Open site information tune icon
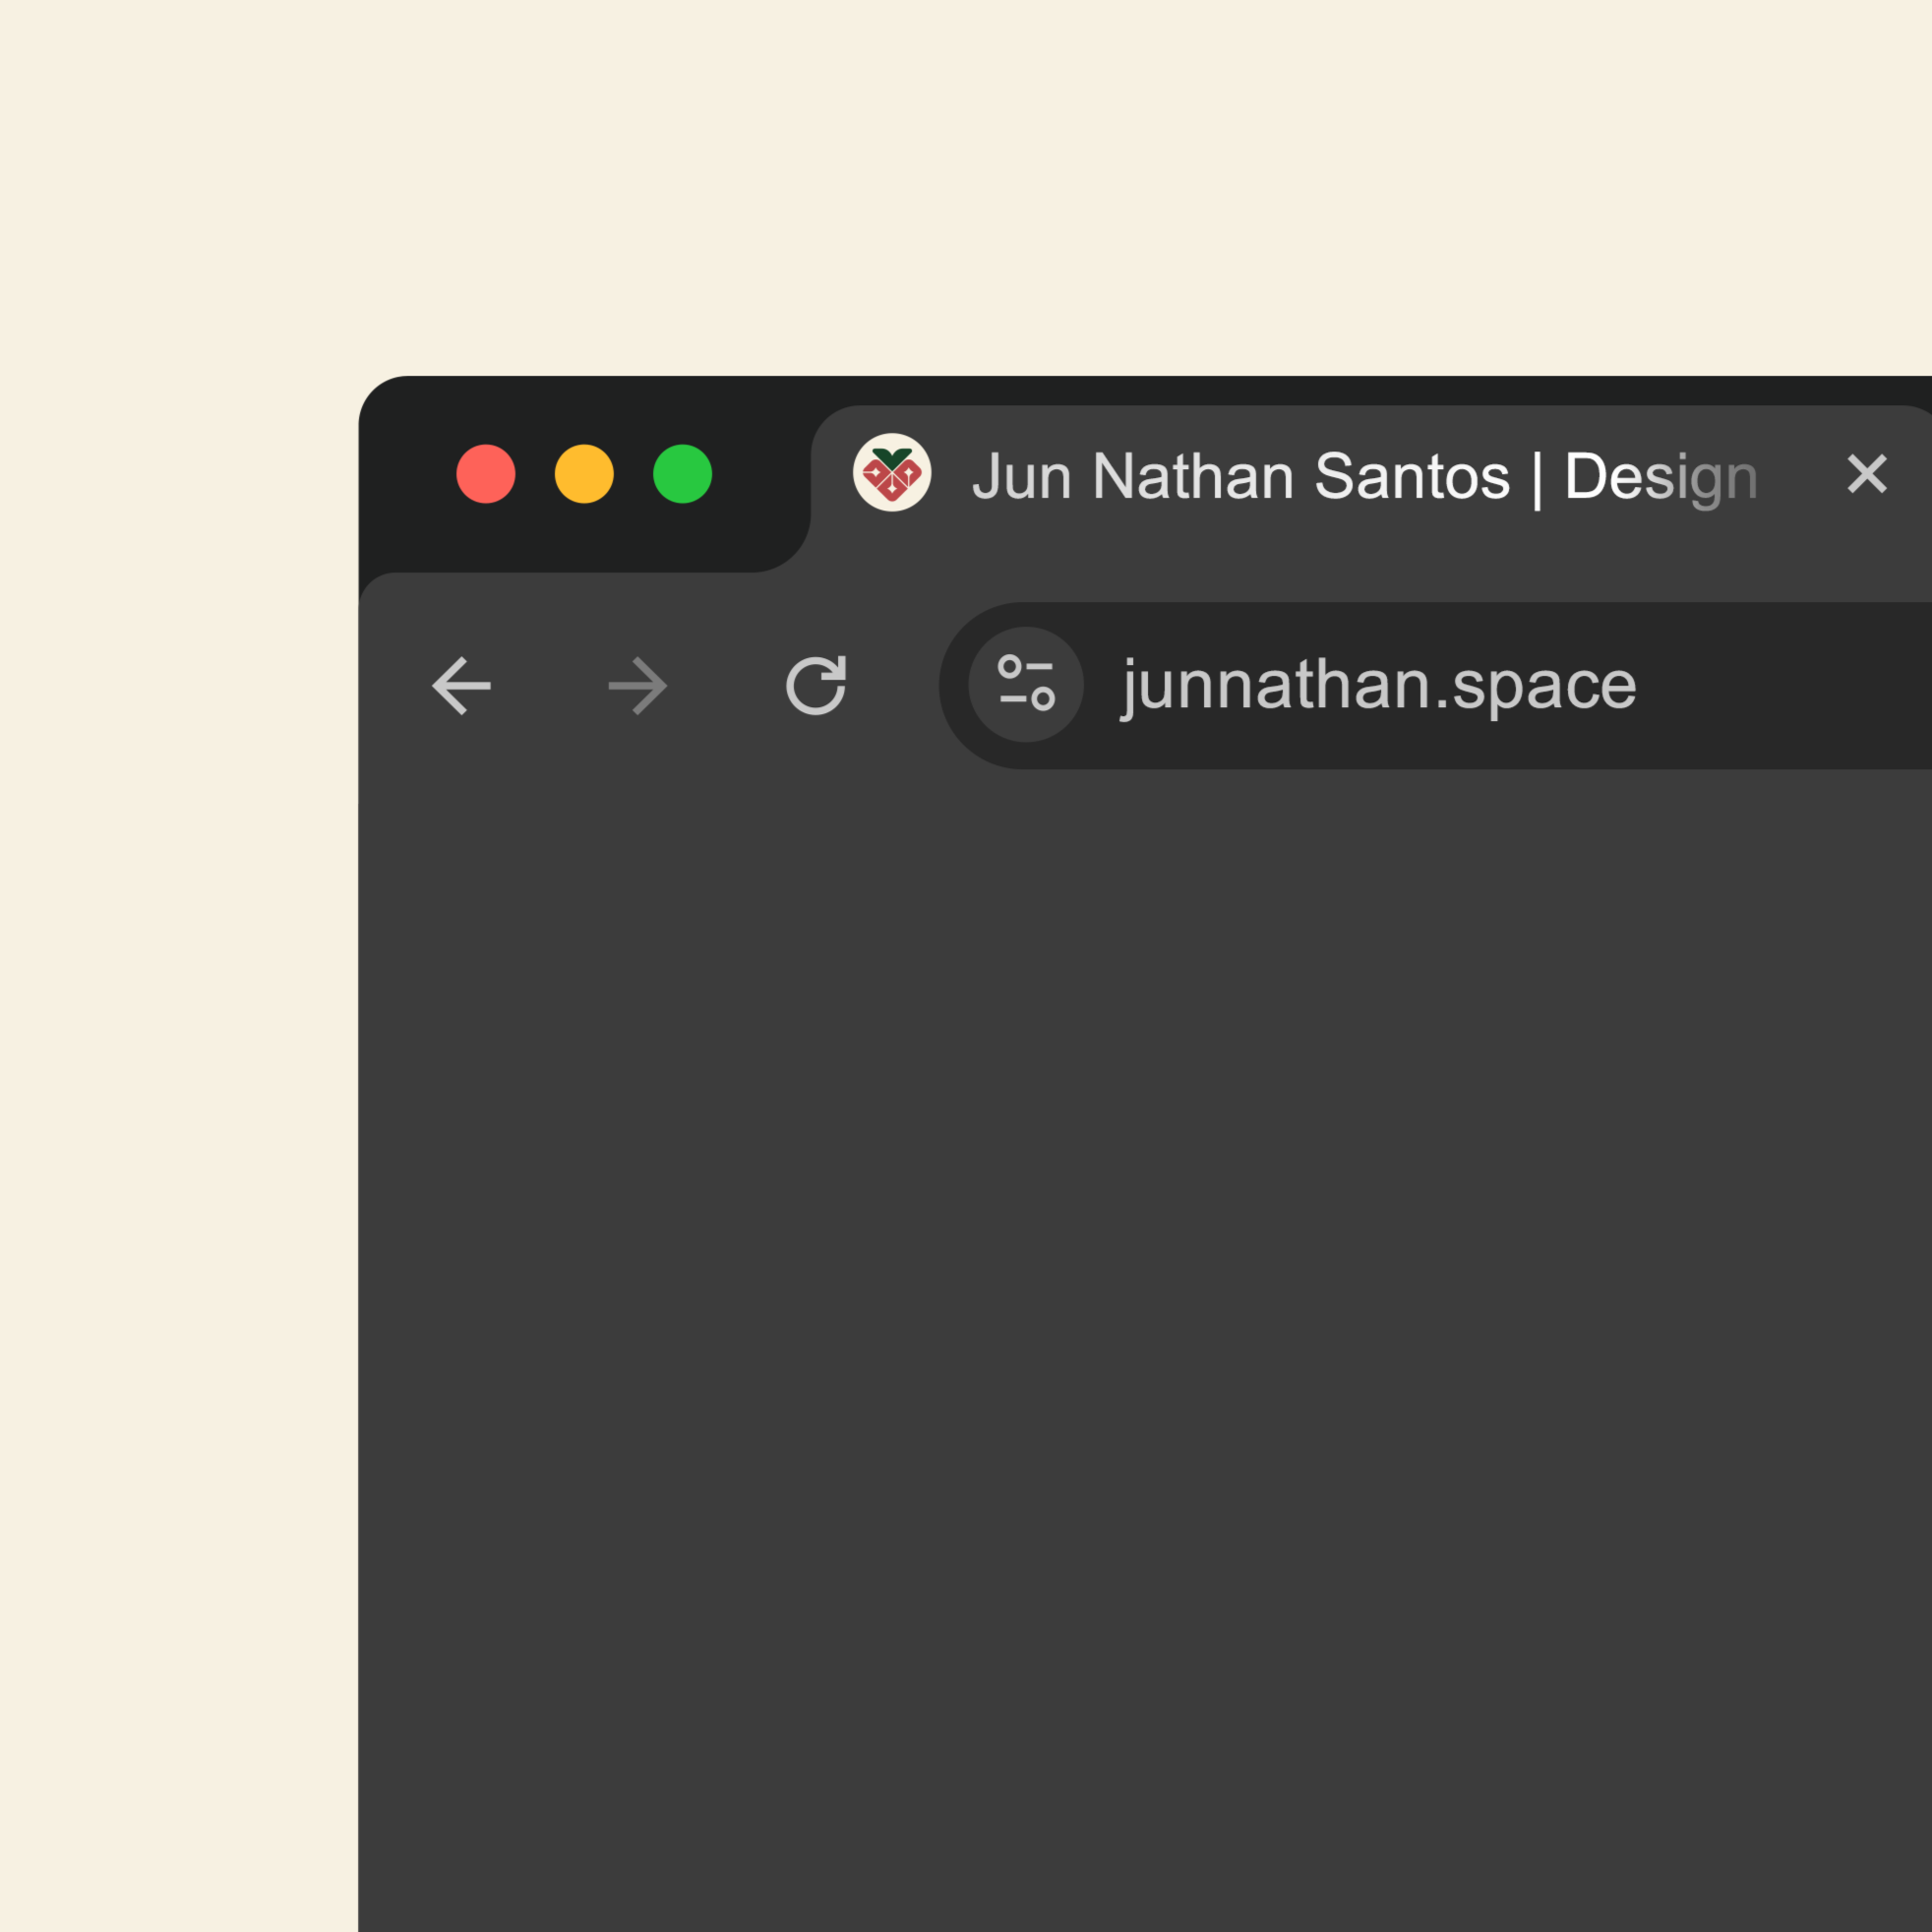 click(x=1026, y=684)
